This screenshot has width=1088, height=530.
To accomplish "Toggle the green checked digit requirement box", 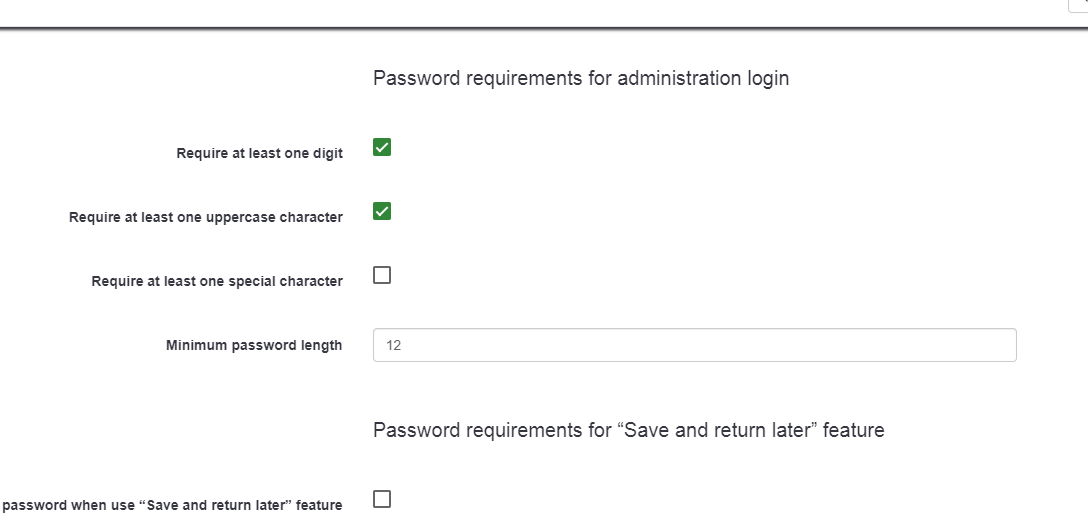I will [382, 148].
